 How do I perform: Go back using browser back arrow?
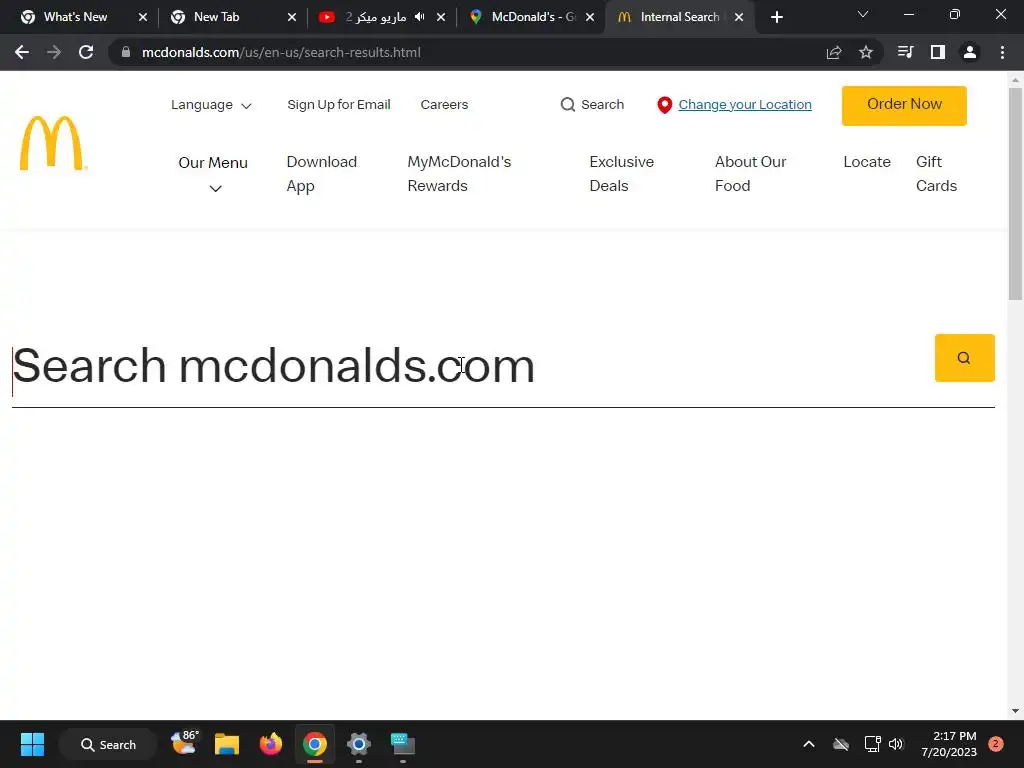22,52
